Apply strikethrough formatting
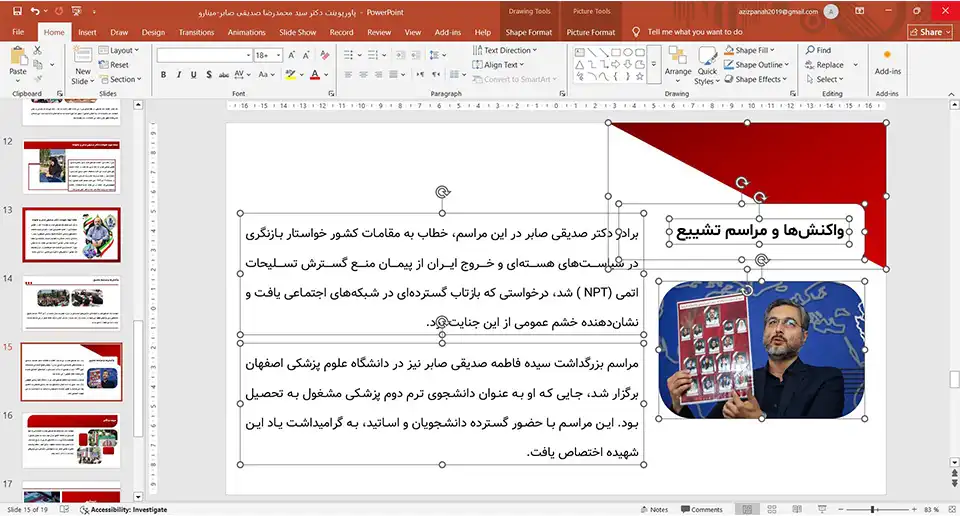Viewport: 960px width, 516px height. click(223, 75)
